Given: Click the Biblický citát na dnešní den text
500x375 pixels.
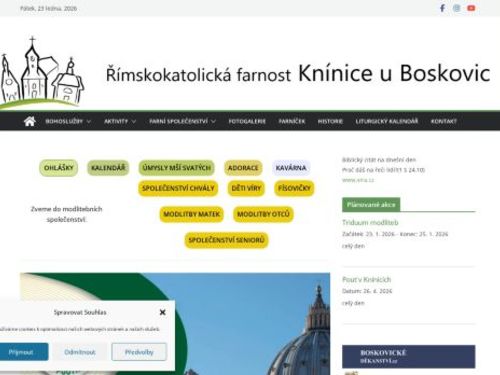Looking at the screenshot, I should coord(379,160).
